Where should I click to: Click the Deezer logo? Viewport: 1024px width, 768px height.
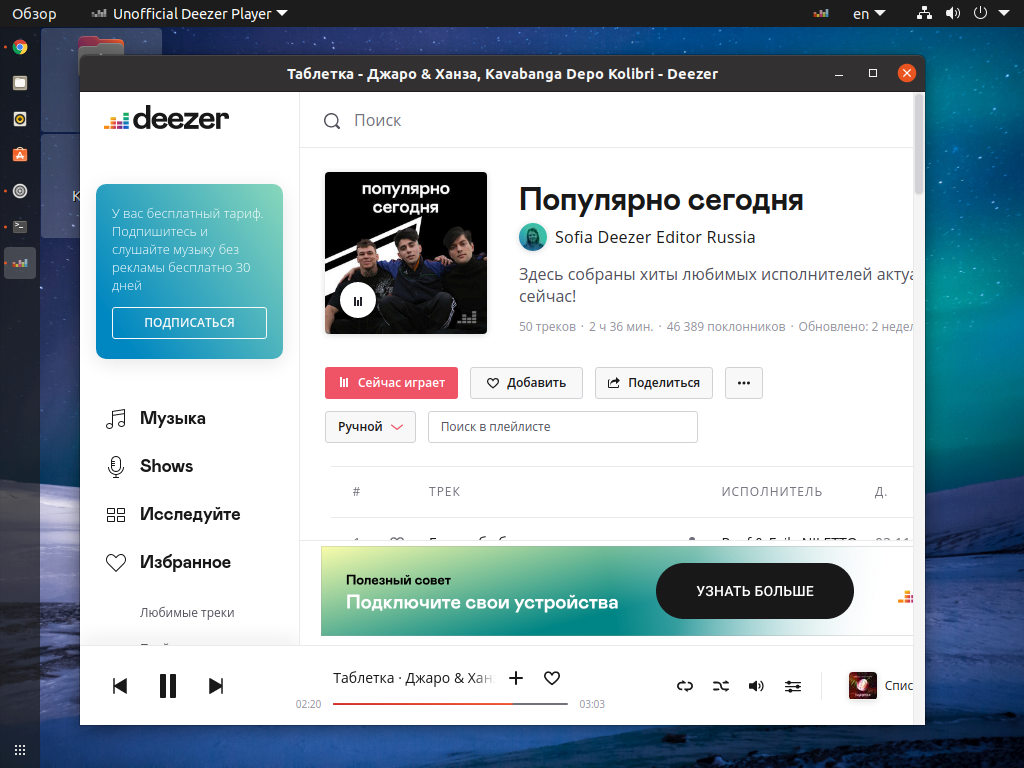(x=167, y=118)
